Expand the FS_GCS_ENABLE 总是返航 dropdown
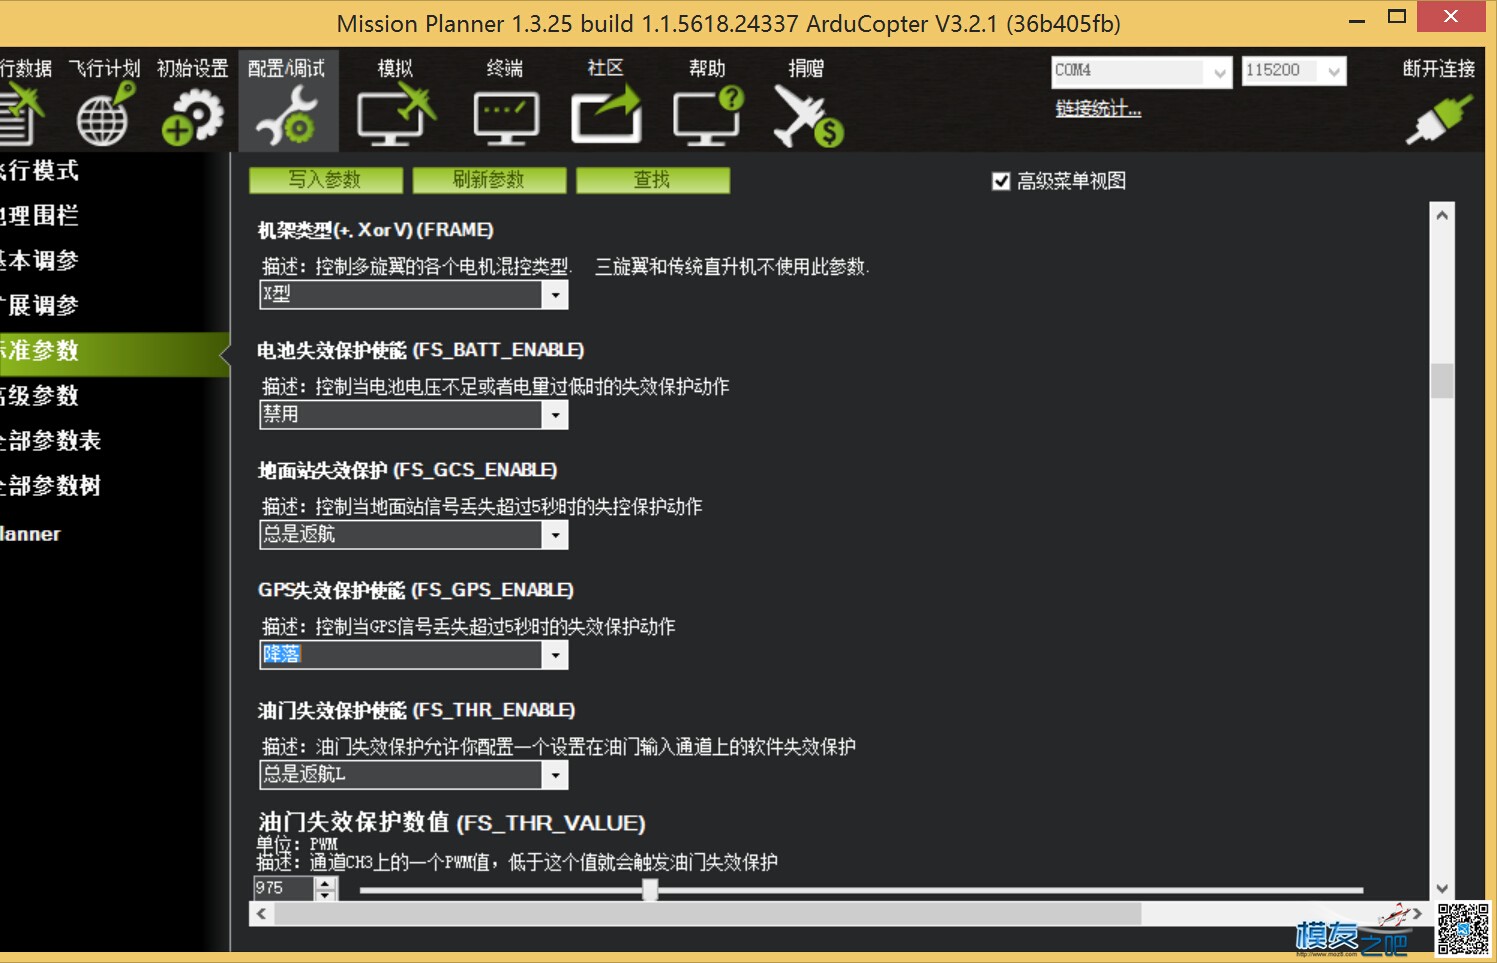The width and height of the screenshot is (1497, 963). 555,535
